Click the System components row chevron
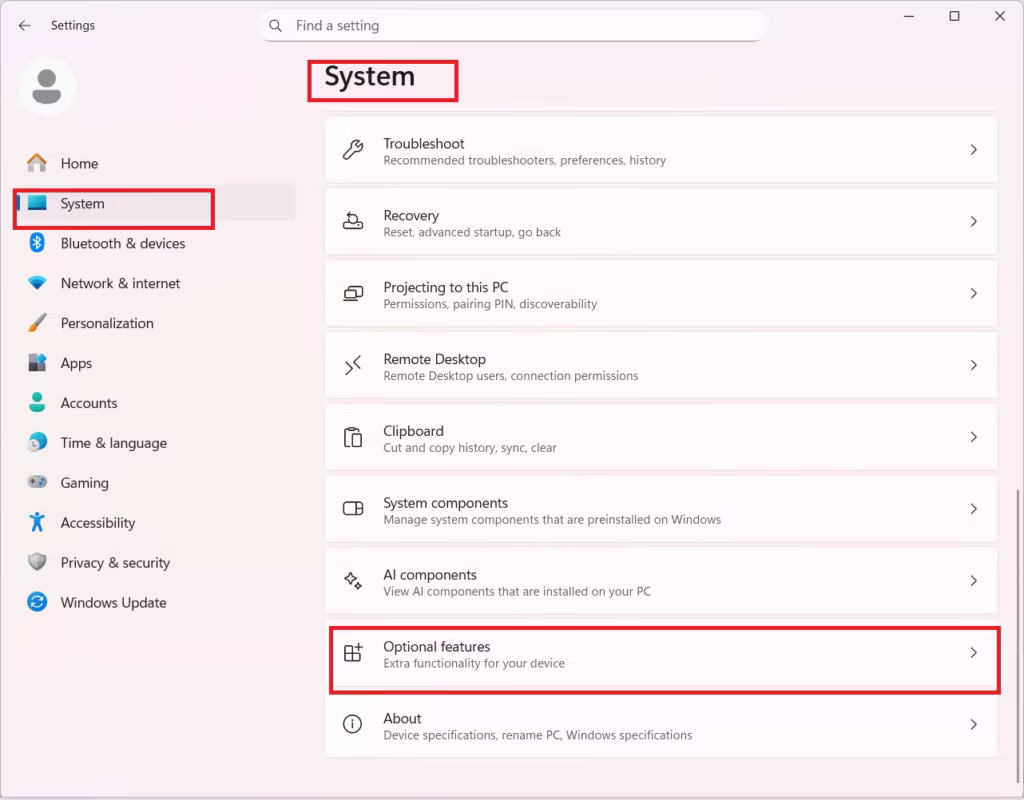Viewport: 1024px width, 800px height. coord(974,509)
